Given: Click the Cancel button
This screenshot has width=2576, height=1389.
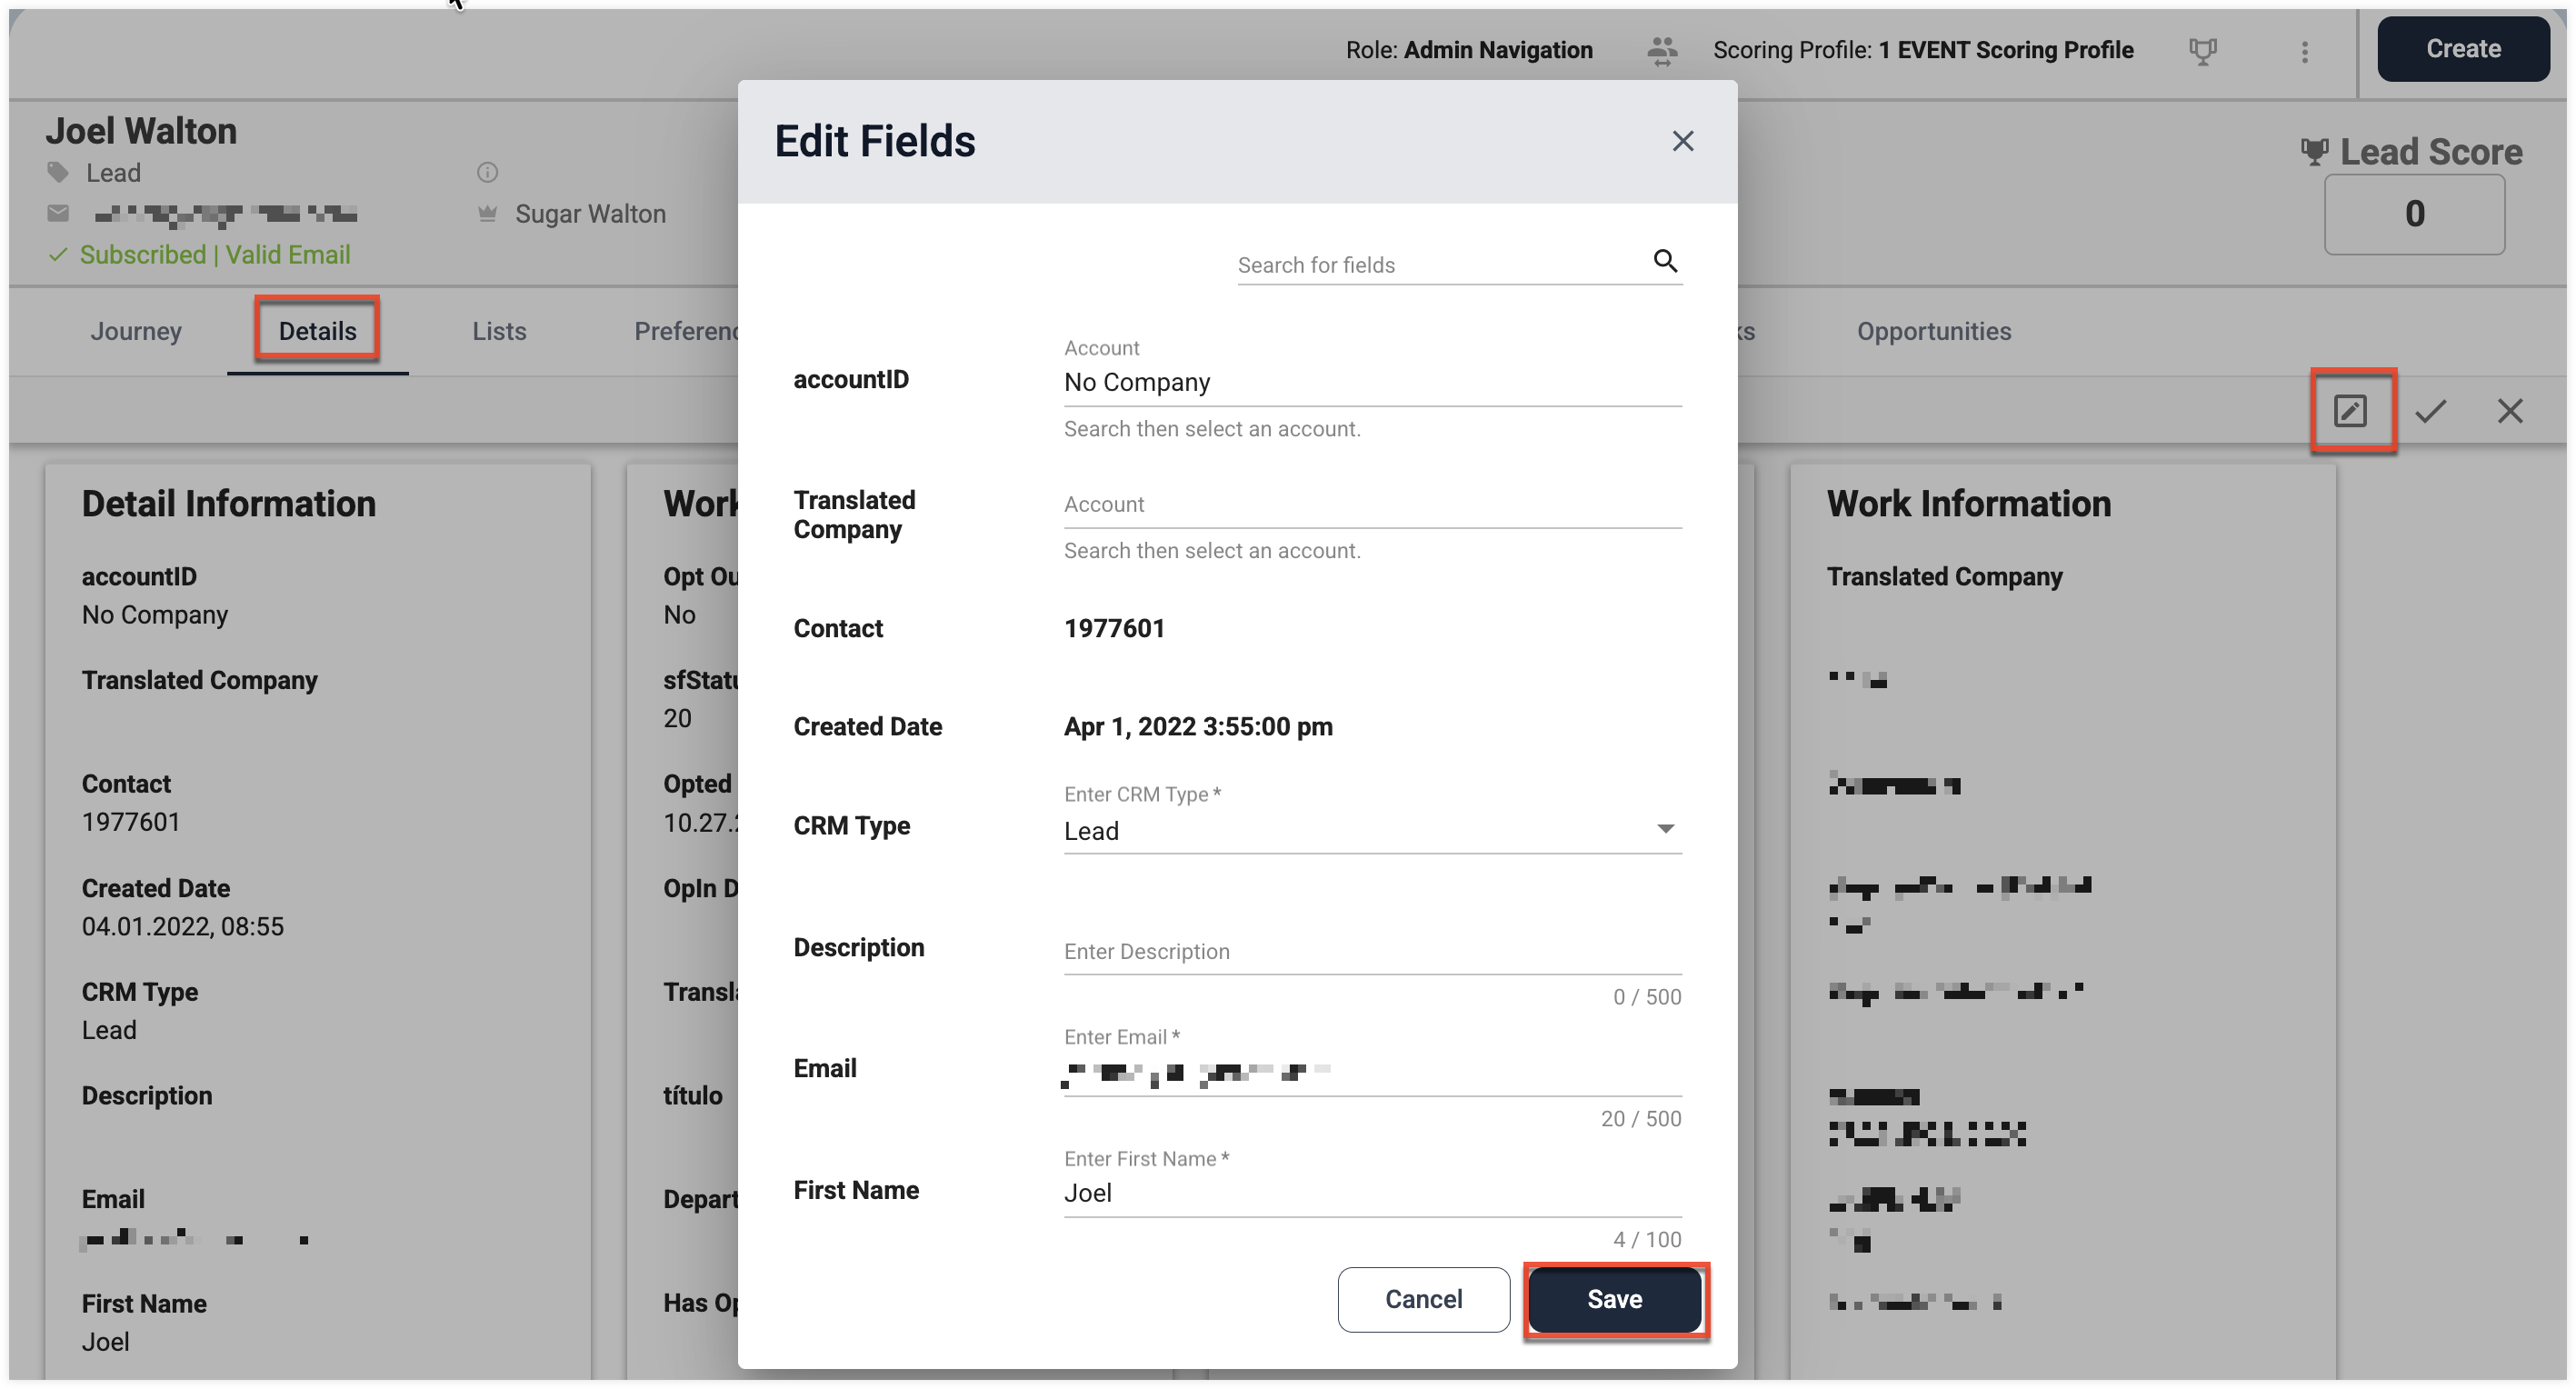Looking at the screenshot, I should coord(1423,1299).
